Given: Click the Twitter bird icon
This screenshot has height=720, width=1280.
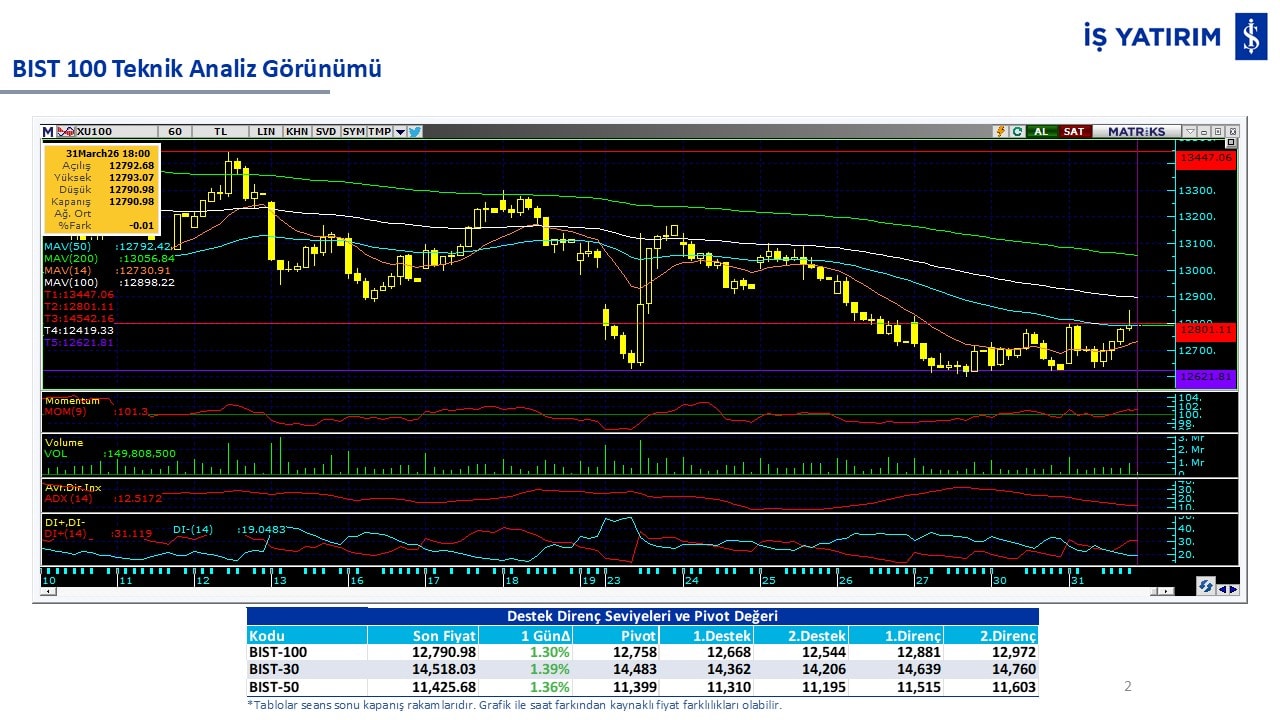Looking at the screenshot, I should 414,131.
